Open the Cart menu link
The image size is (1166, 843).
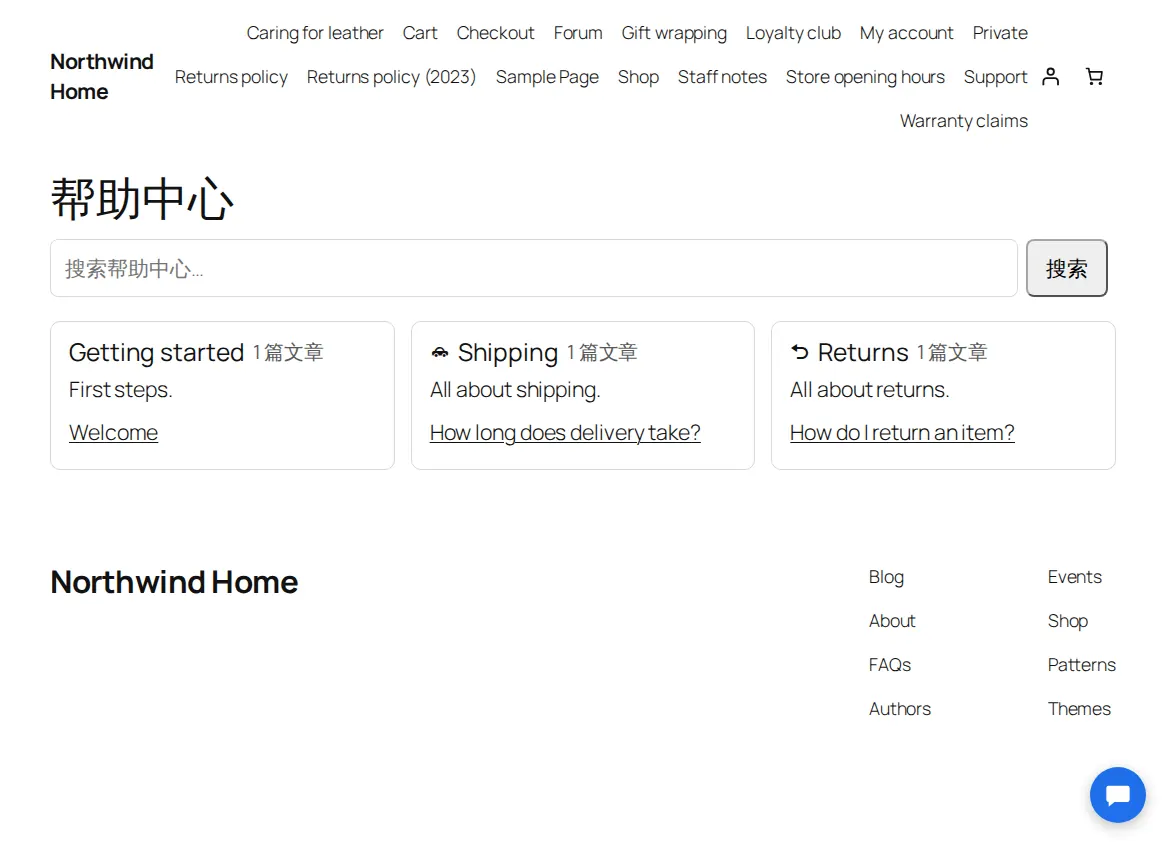pos(420,33)
